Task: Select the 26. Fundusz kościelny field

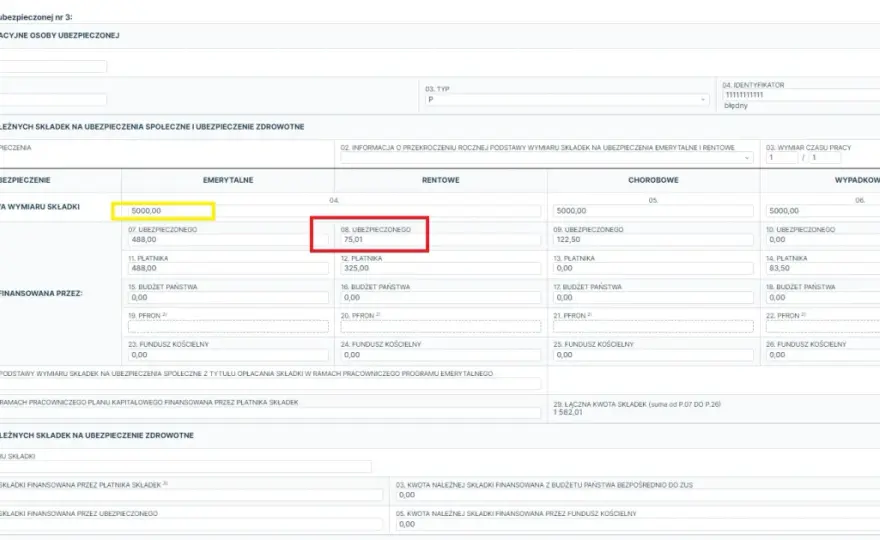Action: (823, 355)
